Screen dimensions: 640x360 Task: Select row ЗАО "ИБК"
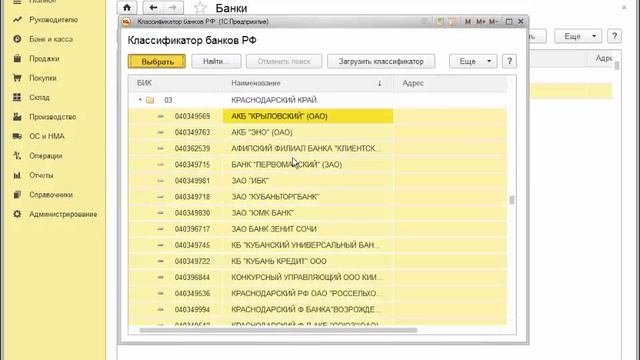click(318, 180)
